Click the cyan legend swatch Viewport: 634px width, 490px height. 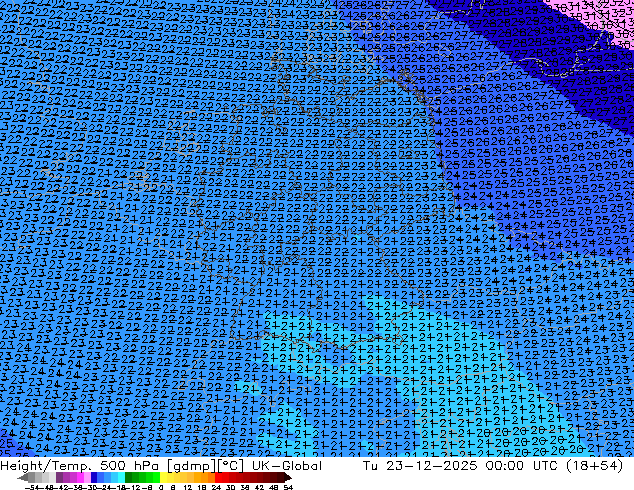(x=121, y=477)
